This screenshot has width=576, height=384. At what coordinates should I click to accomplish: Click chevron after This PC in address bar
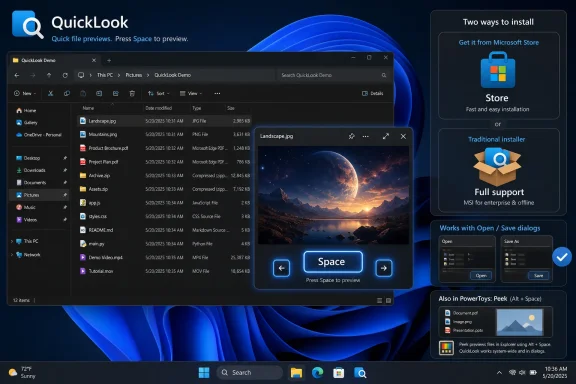pyautogui.click(x=119, y=75)
